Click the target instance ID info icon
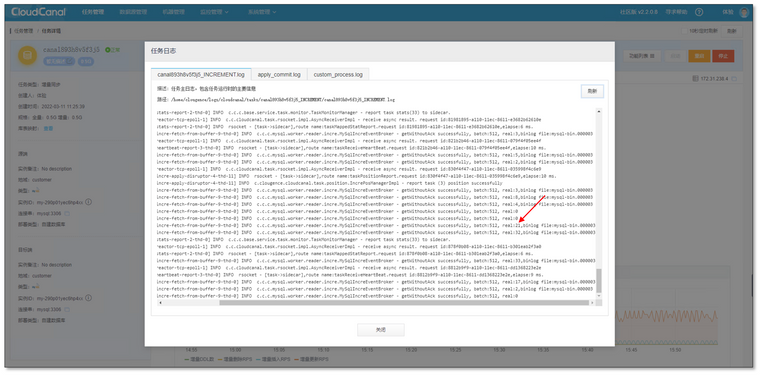760x376 pixels. (x=89, y=298)
